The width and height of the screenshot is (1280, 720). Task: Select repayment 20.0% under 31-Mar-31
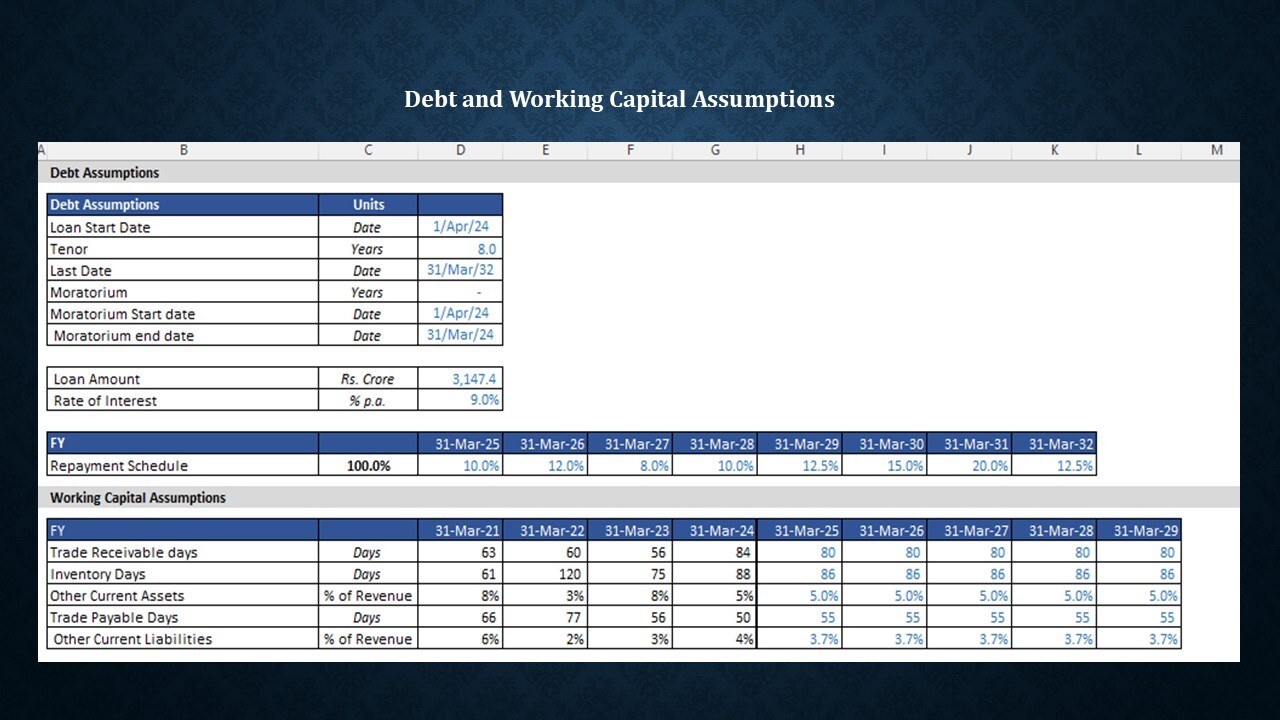coord(970,465)
